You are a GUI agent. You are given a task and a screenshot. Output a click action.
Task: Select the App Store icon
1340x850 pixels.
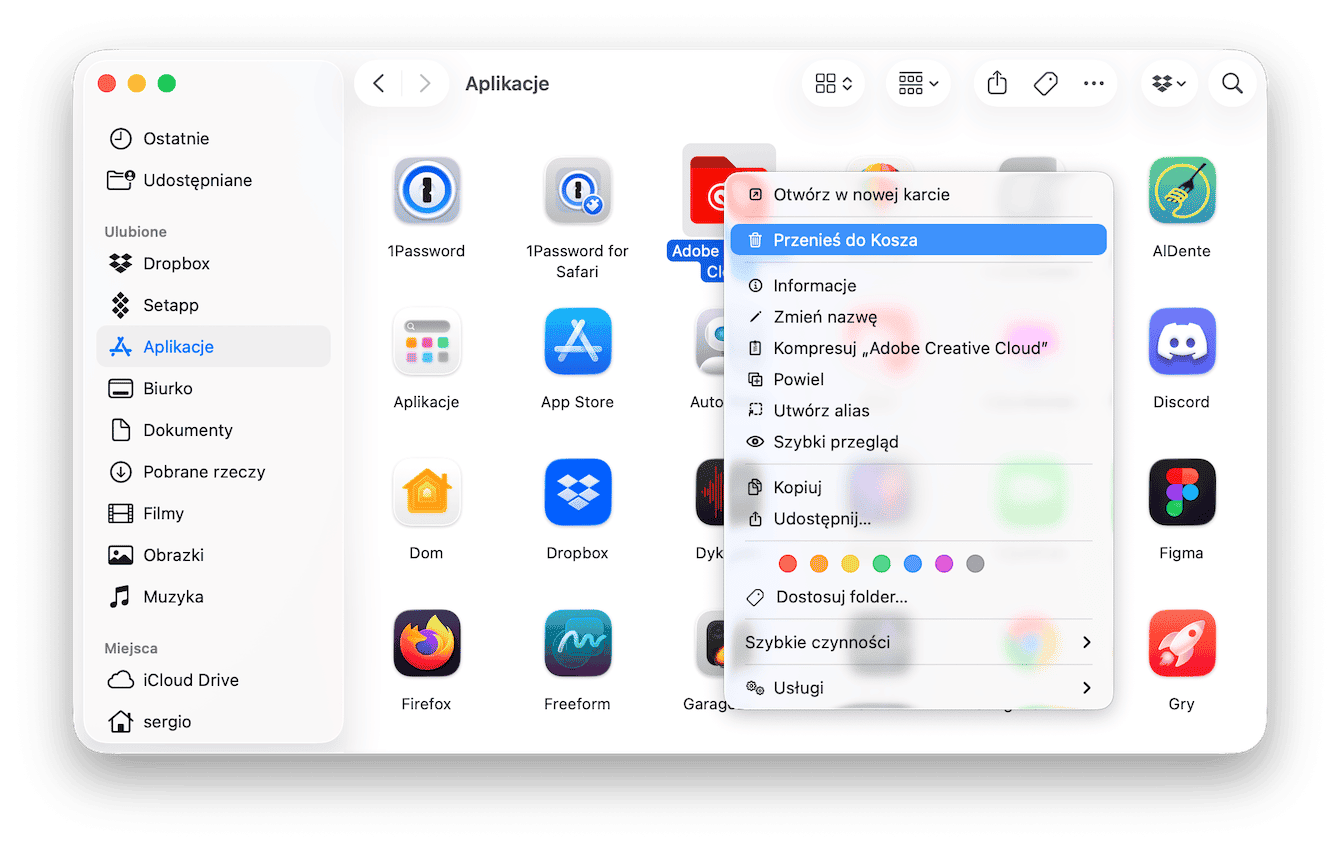pyautogui.click(x=578, y=341)
